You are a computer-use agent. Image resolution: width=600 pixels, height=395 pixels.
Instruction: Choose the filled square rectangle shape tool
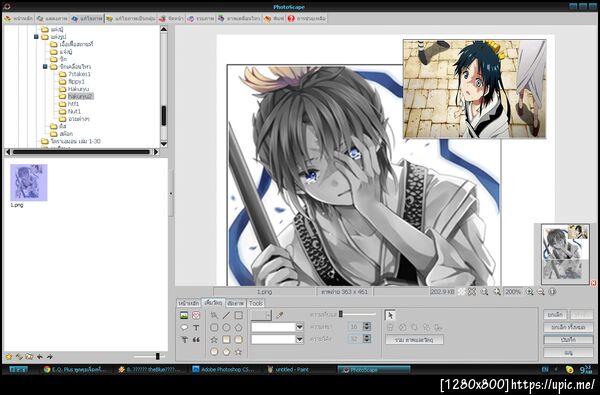coord(227,340)
